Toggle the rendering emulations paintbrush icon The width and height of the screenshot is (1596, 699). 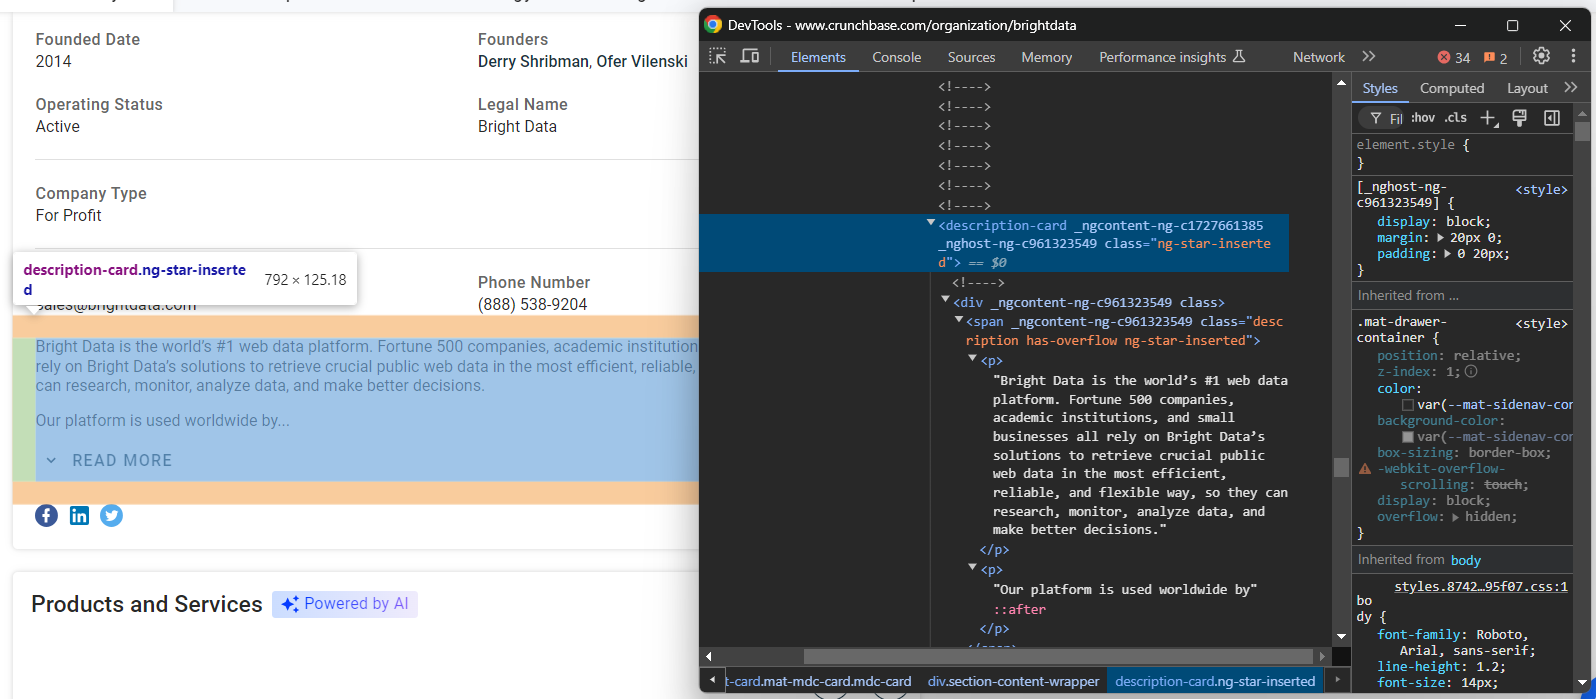tap(1519, 118)
